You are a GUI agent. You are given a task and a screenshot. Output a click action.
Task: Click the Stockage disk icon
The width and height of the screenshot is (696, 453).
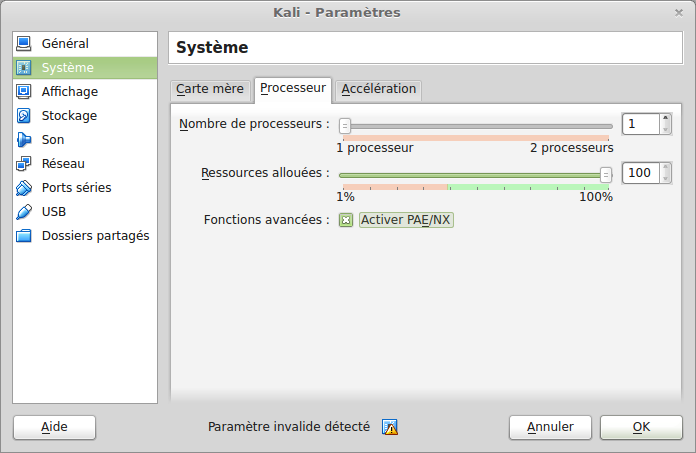(x=25, y=116)
